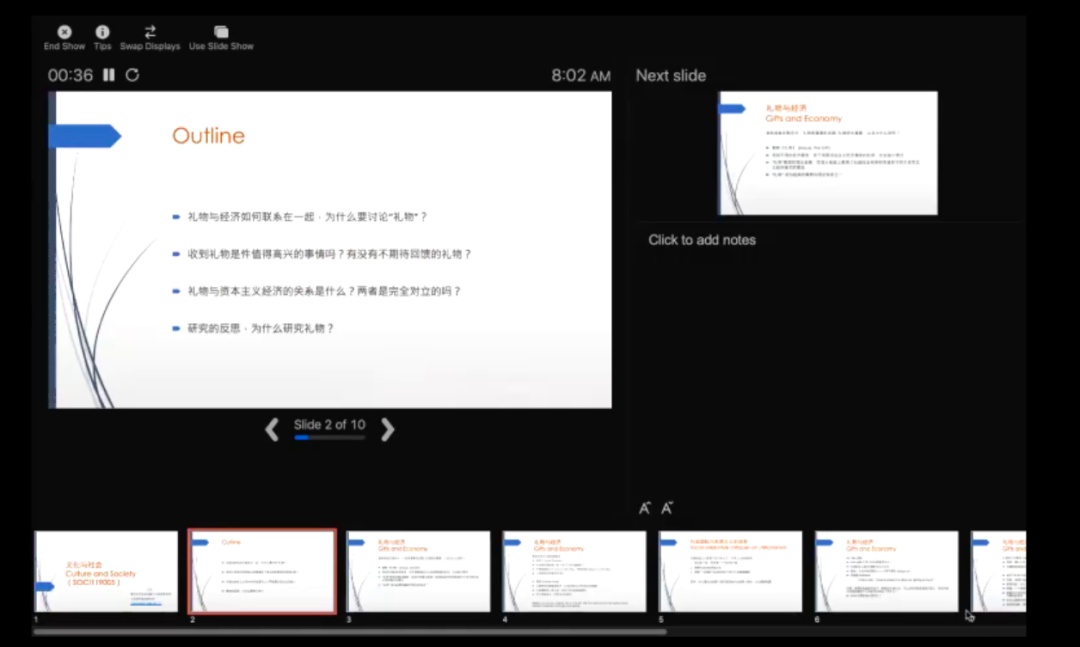Click the Next slide preview image
1080x647 pixels.
coord(828,153)
